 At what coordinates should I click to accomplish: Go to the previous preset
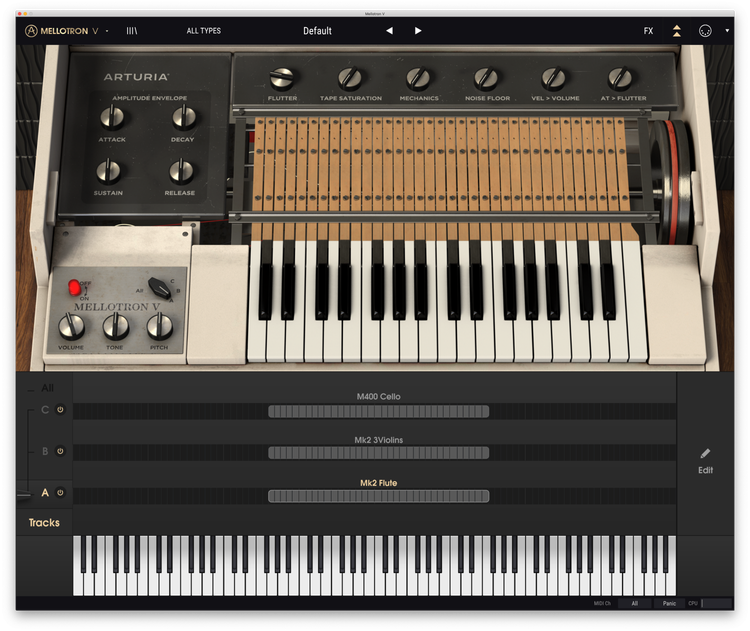[389, 31]
